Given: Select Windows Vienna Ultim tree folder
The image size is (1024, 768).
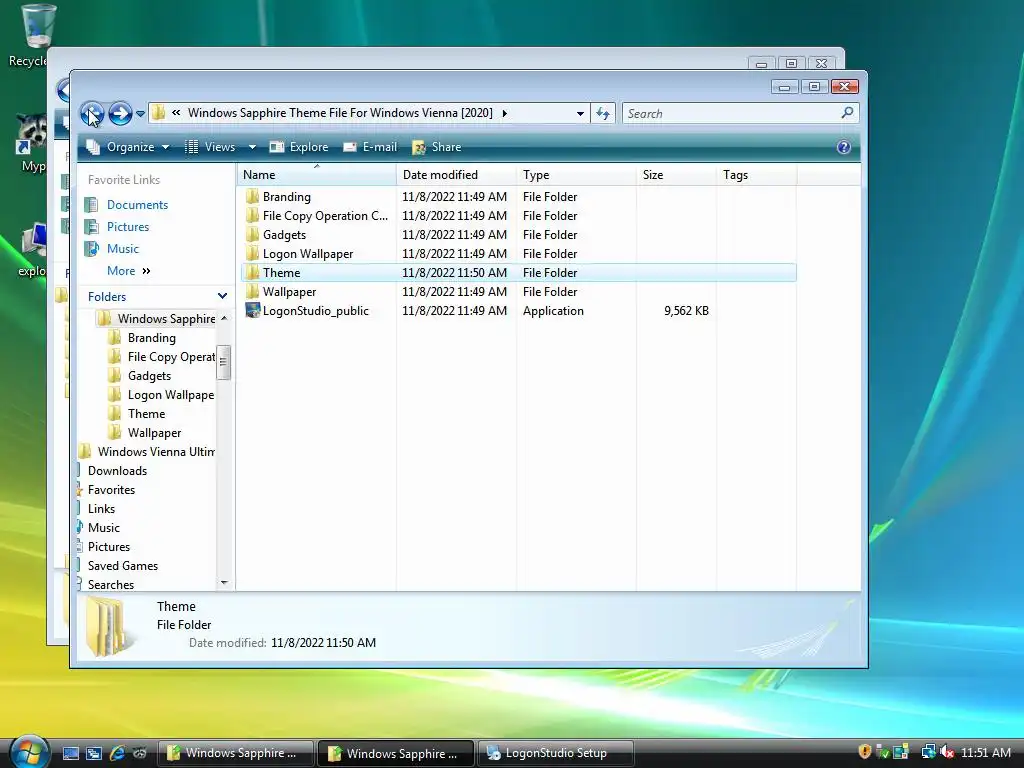Looking at the screenshot, I should 156,451.
